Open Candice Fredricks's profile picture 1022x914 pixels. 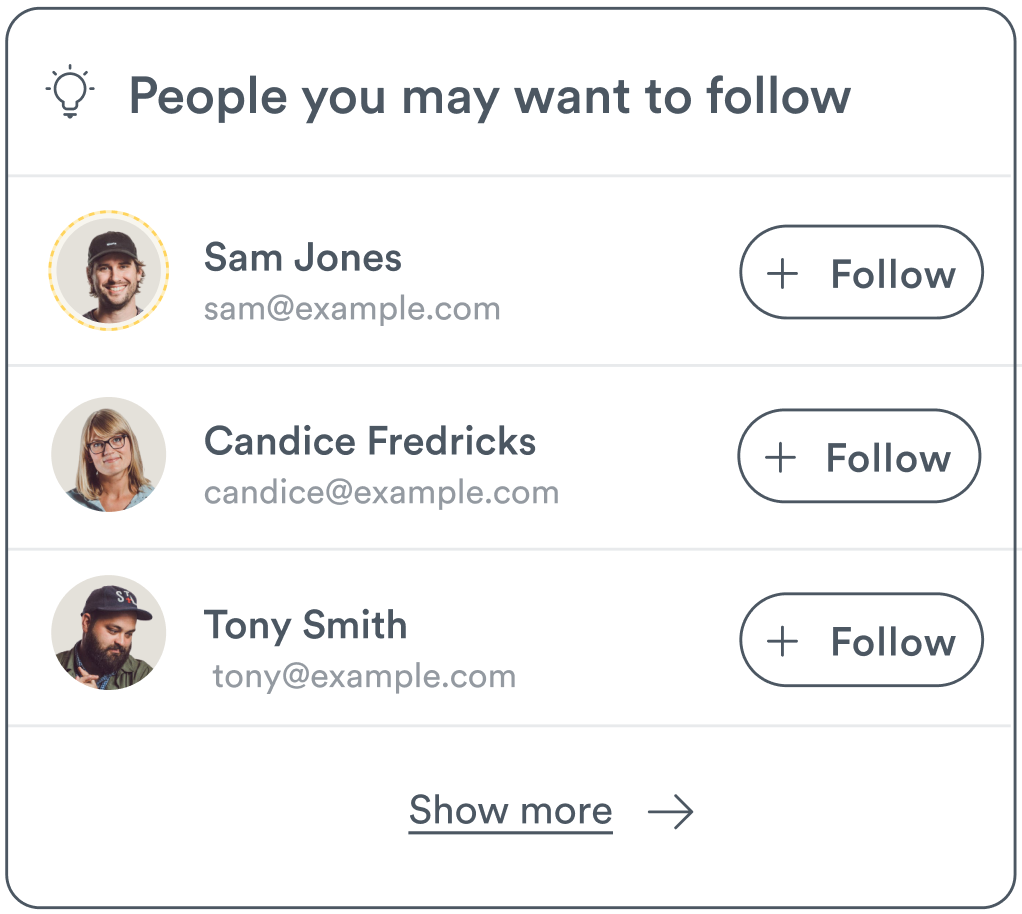(108, 455)
